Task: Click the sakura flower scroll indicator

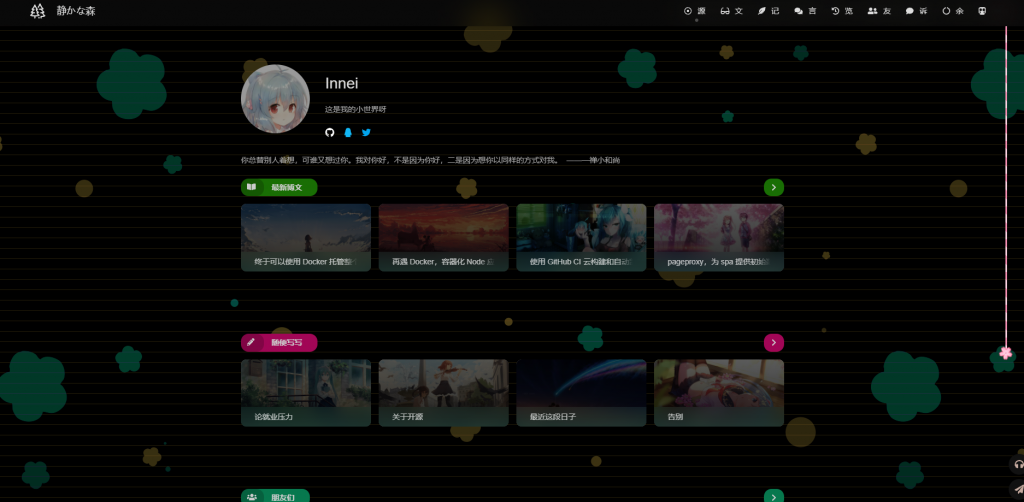Action: [x=1006, y=353]
